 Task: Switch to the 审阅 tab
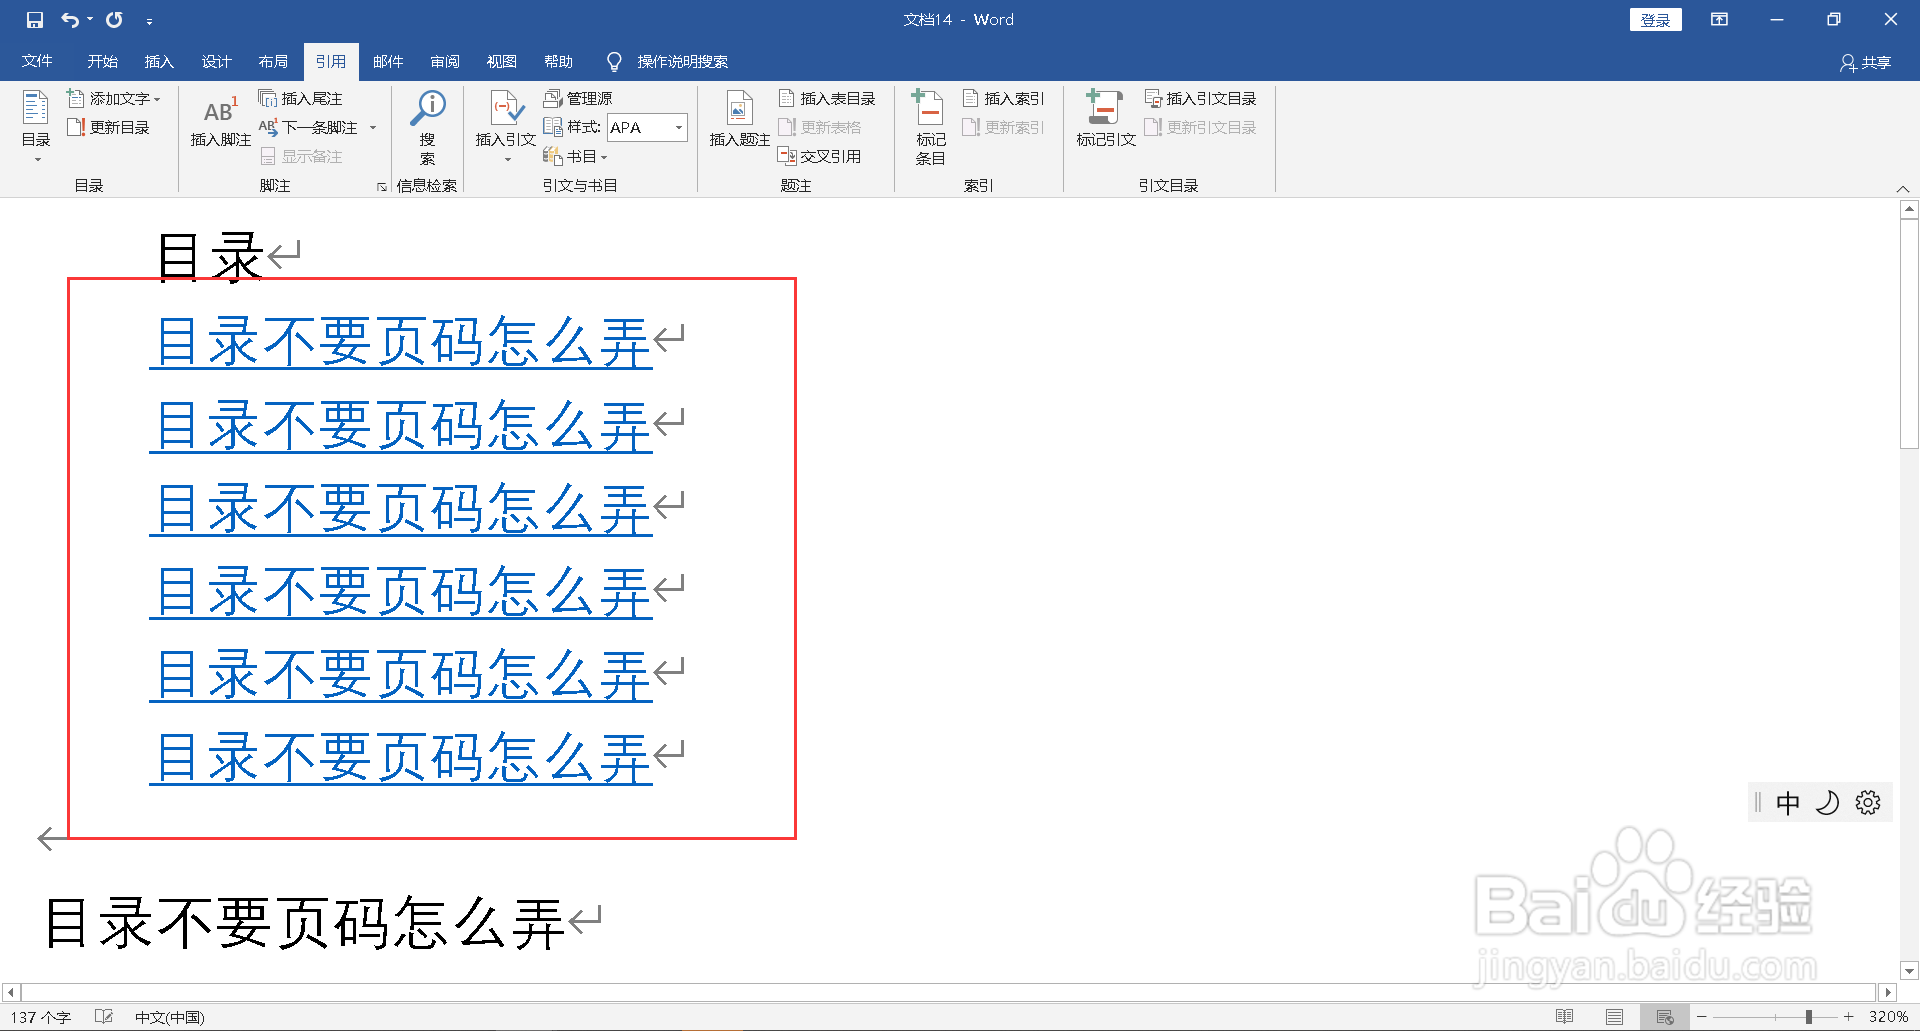[445, 61]
